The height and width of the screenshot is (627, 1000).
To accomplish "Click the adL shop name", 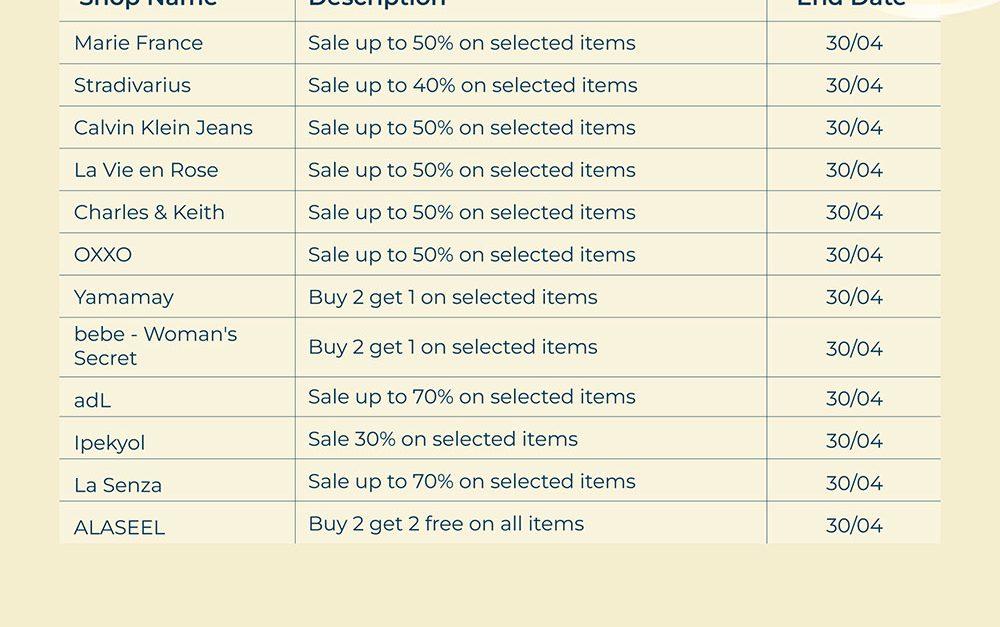I will coord(92,400).
